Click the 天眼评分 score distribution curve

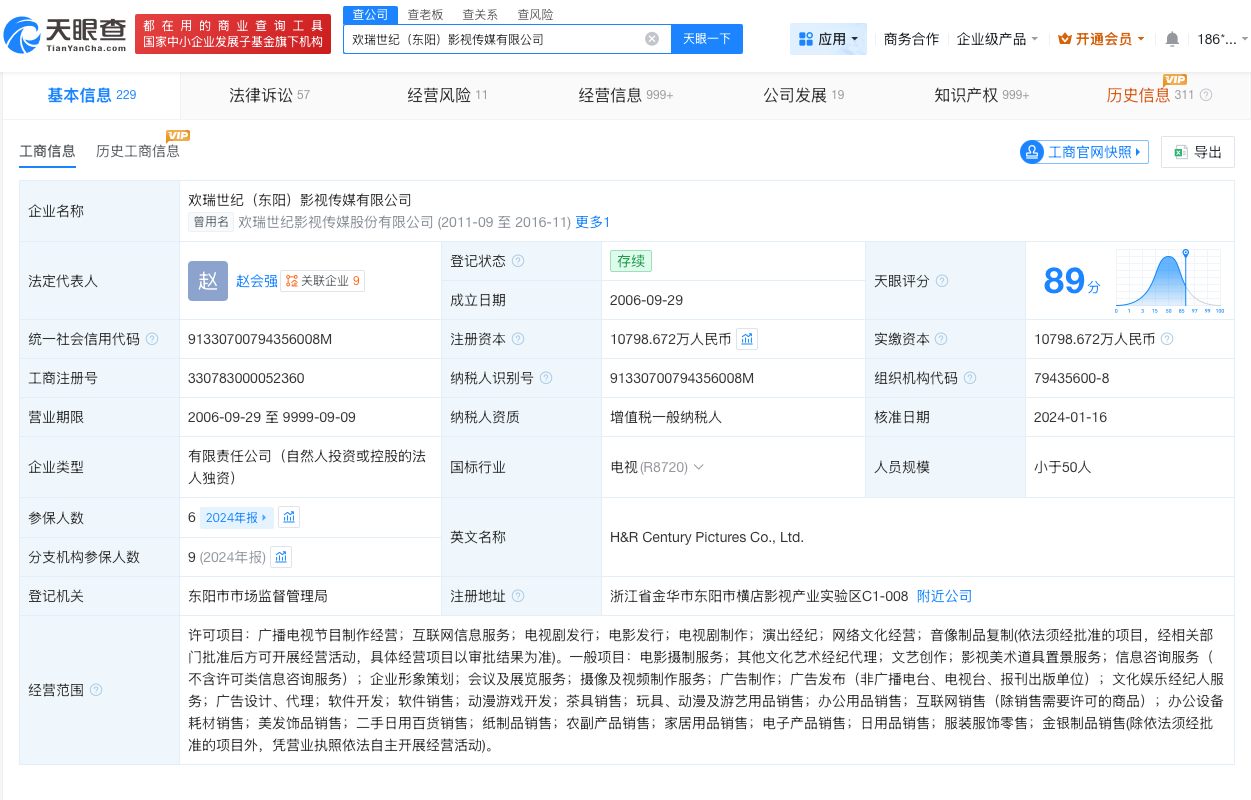coord(1168,280)
